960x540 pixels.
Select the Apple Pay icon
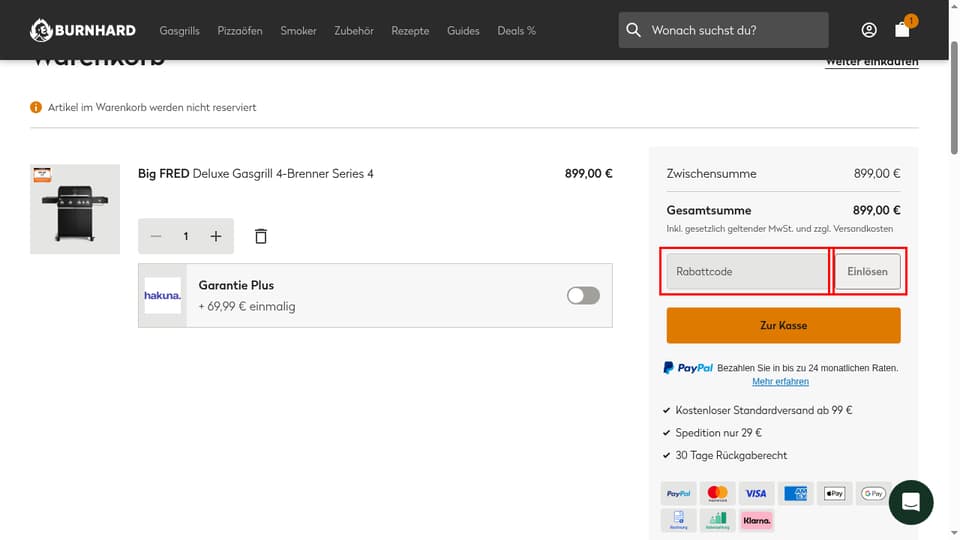point(834,493)
